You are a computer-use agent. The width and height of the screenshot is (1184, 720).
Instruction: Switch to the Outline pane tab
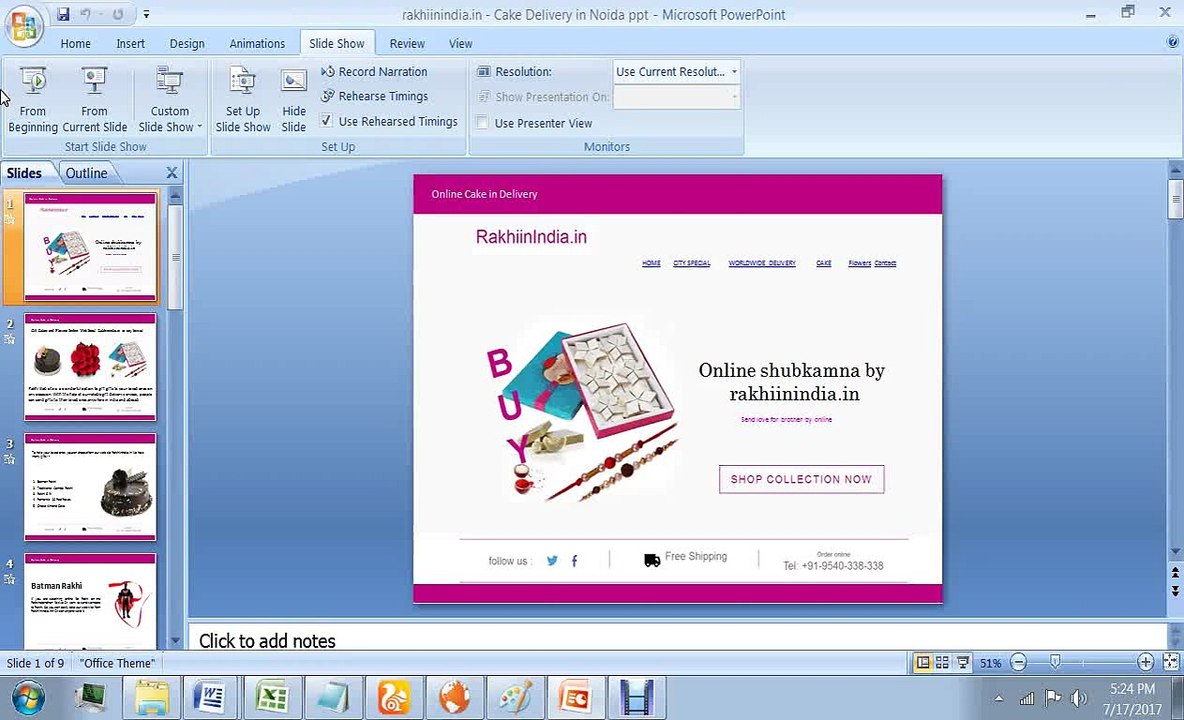tap(86, 173)
